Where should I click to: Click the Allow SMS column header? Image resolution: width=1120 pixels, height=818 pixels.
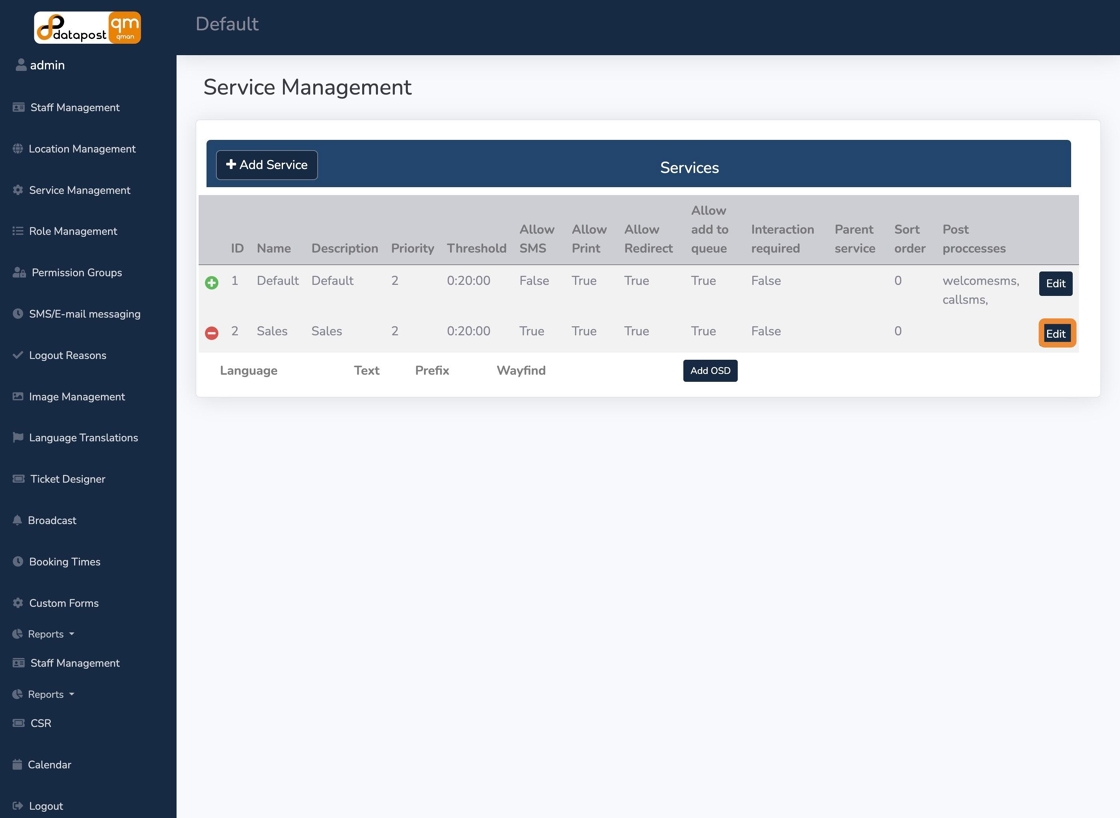coord(536,239)
